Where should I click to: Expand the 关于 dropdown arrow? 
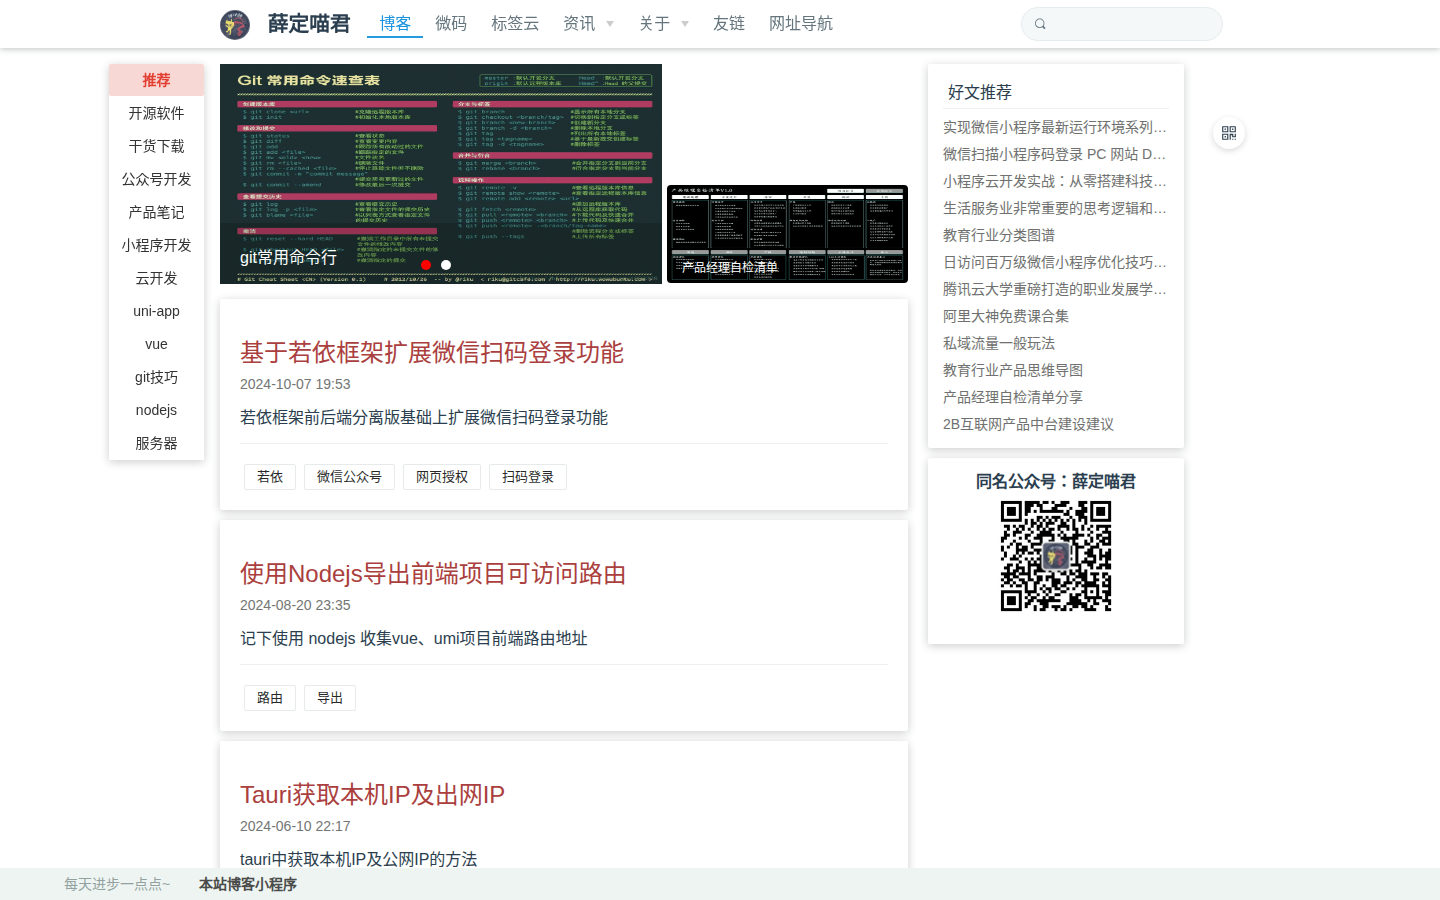click(685, 24)
